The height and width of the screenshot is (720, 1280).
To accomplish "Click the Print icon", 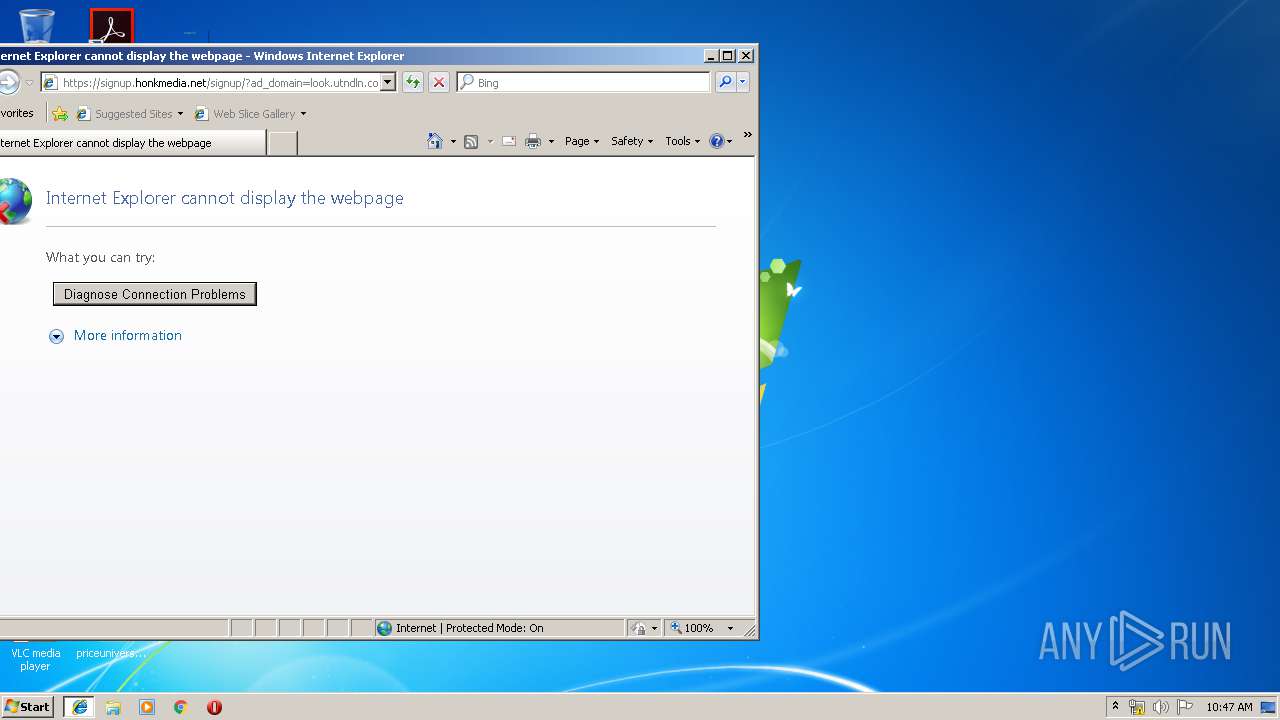I will (533, 141).
